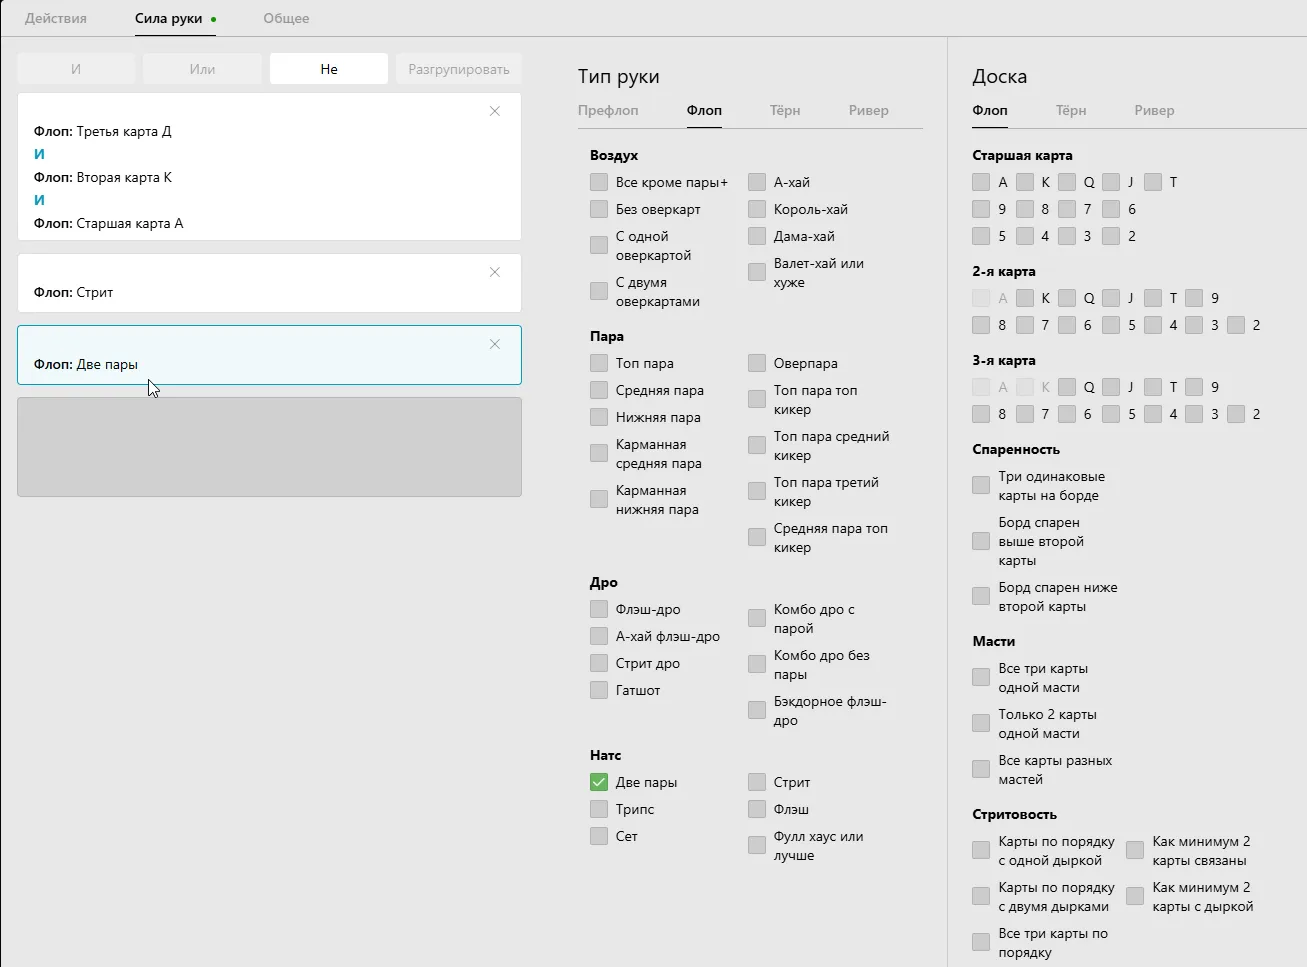
Task: Select 'Префлоп' tab under Тип руки
Action: click(608, 110)
